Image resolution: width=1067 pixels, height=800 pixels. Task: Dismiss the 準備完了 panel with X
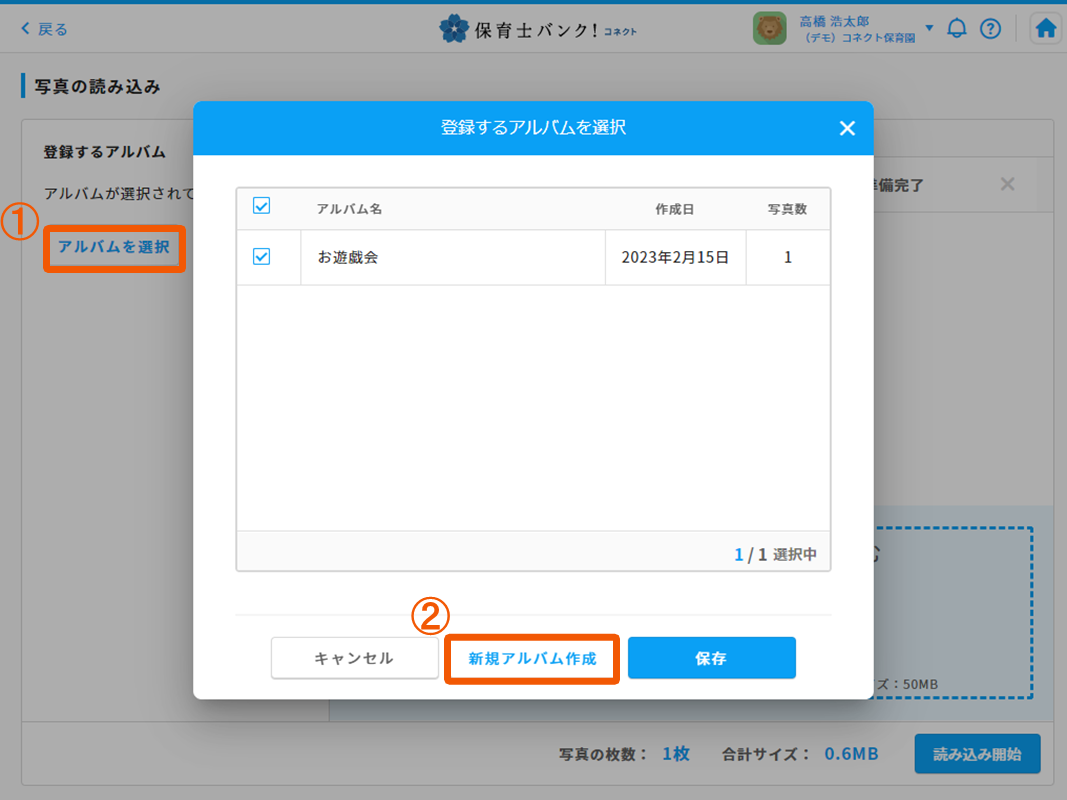click(1007, 184)
